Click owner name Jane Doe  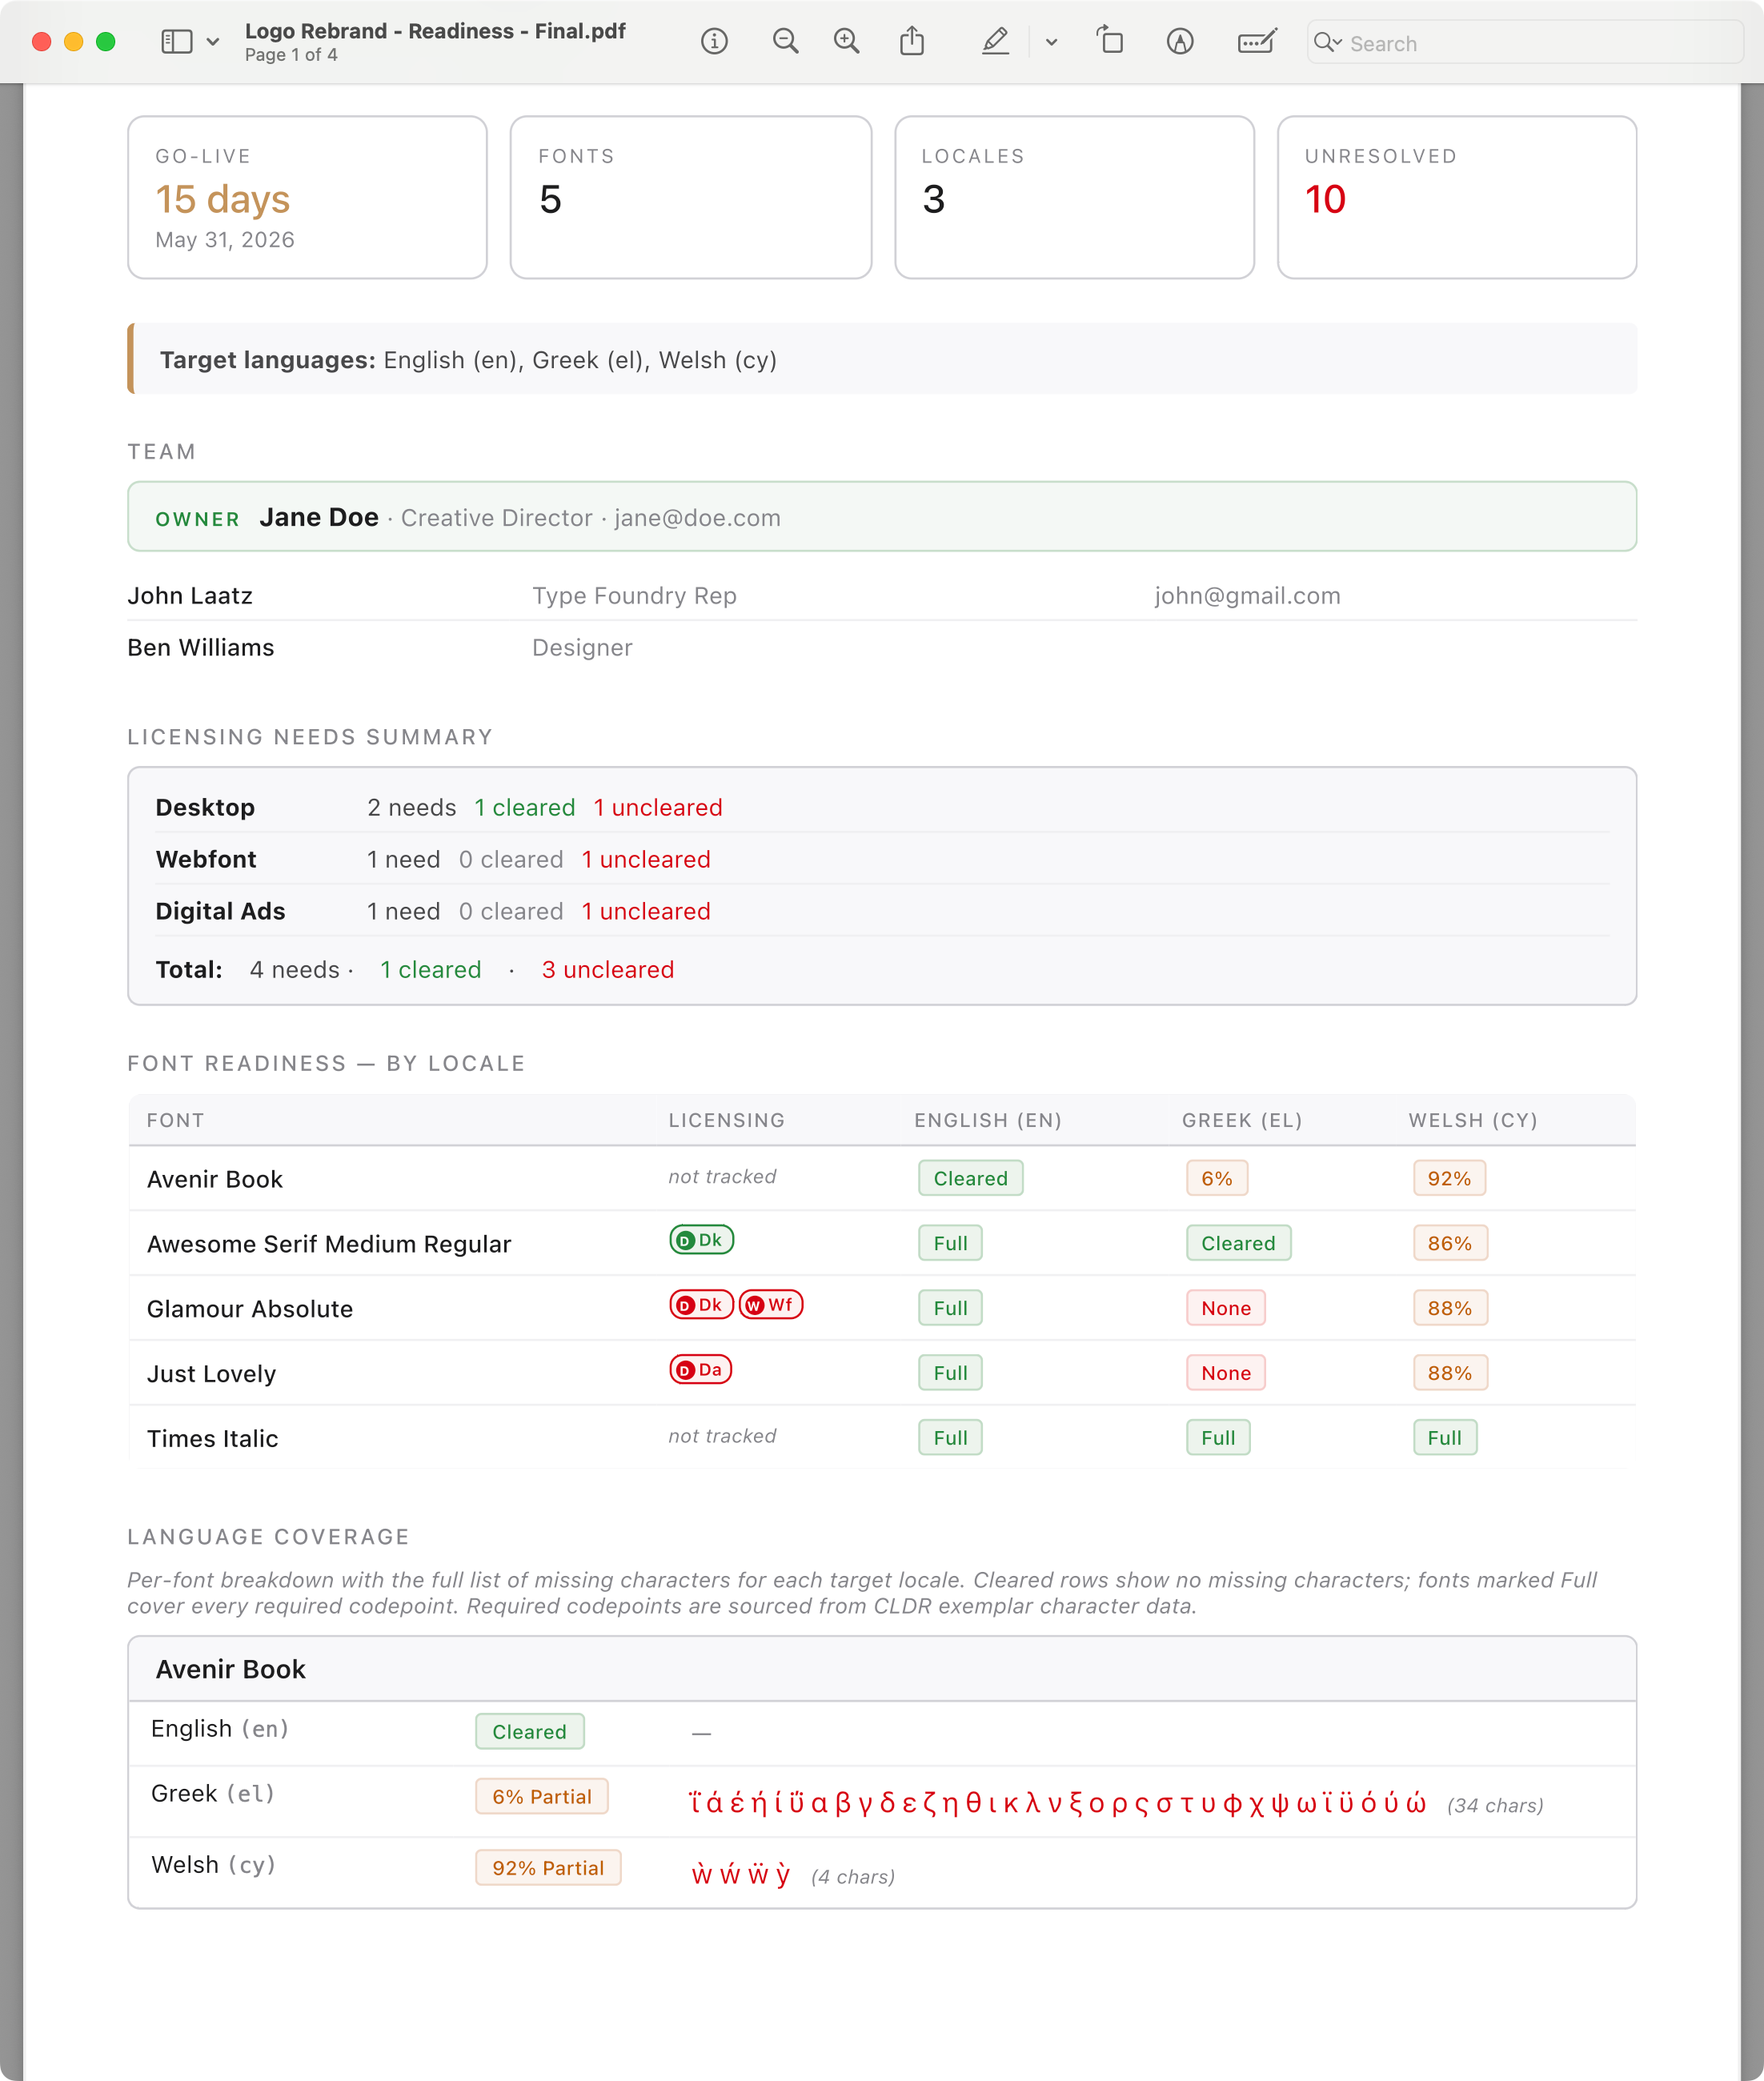tap(319, 517)
